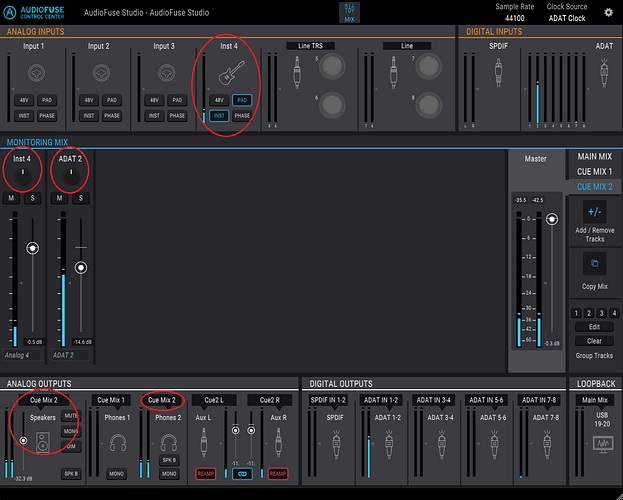Click the Clear group tracks button
The image size is (623, 500).
tap(594, 341)
